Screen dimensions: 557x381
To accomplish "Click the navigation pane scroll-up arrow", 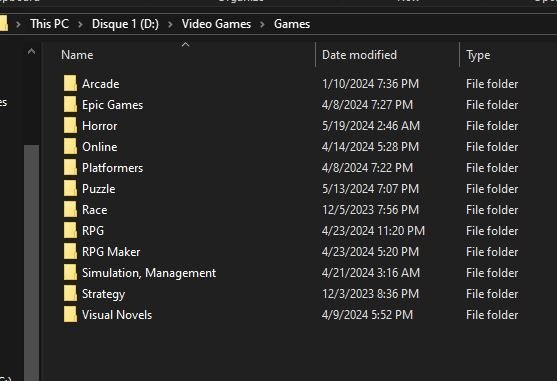I will (32, 52).
